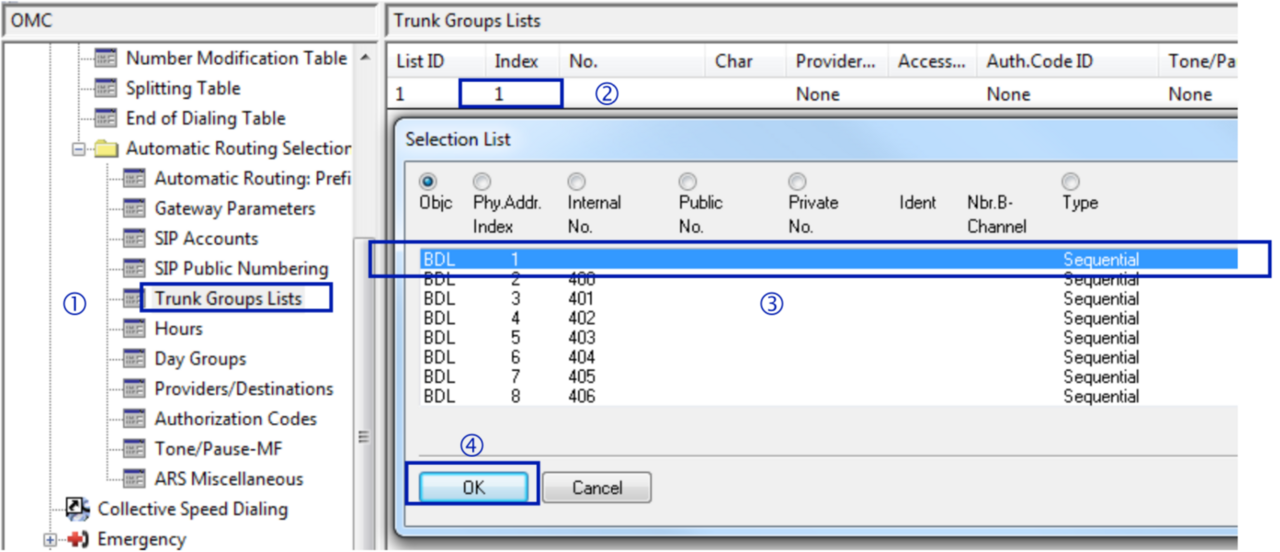Viewport: 1280px width, 552px height.
Task: Click the Automatic Routing Selection folder icon
Action: (106, 148)
